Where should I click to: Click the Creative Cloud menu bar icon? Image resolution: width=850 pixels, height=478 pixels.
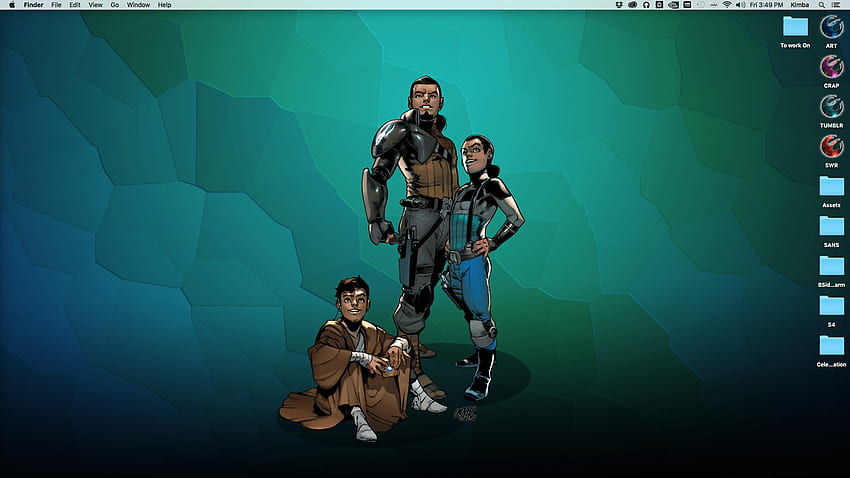point(633,5)
